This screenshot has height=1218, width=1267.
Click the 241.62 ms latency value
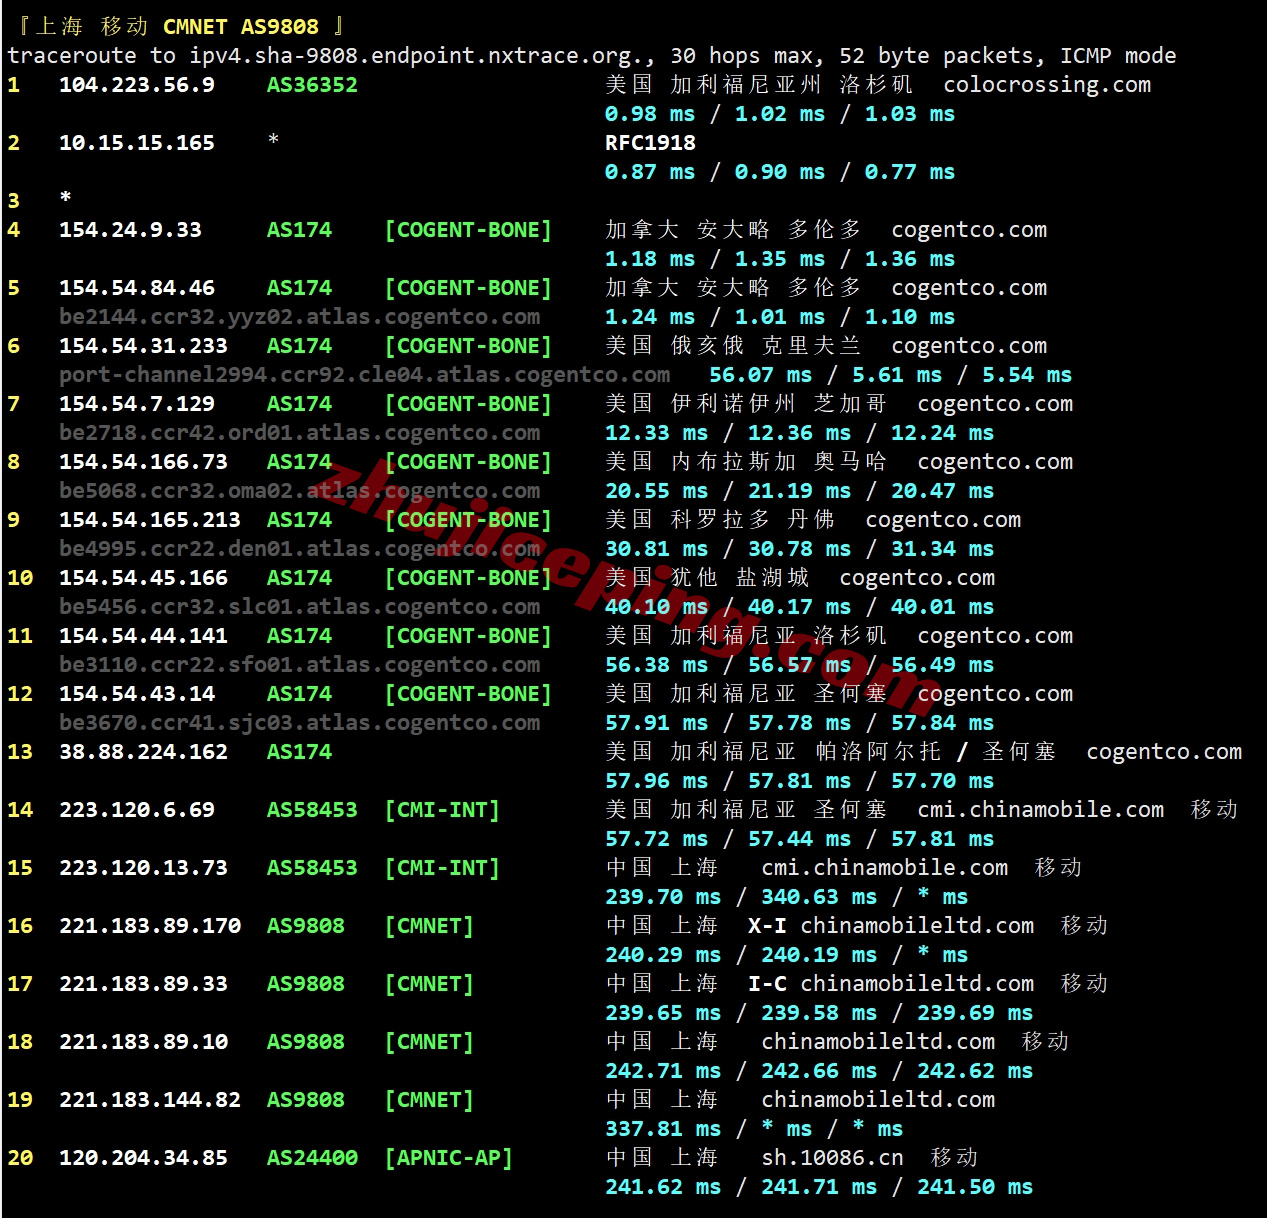[663, 1187]
